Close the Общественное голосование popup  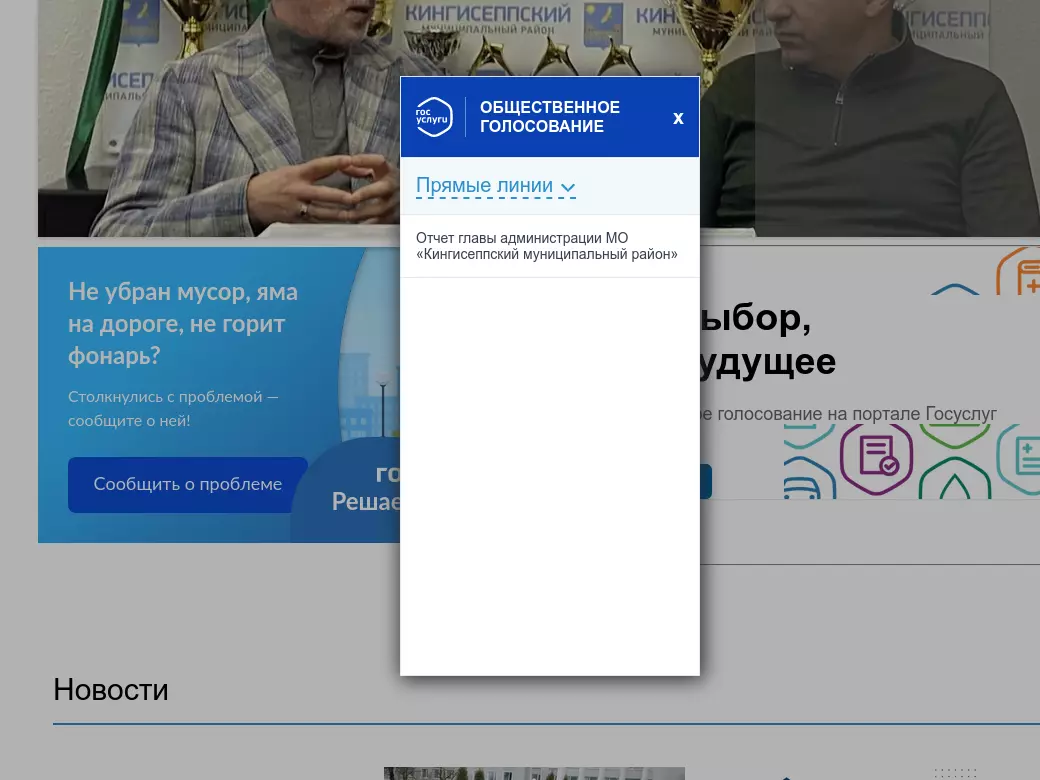(x=678, y=118)
